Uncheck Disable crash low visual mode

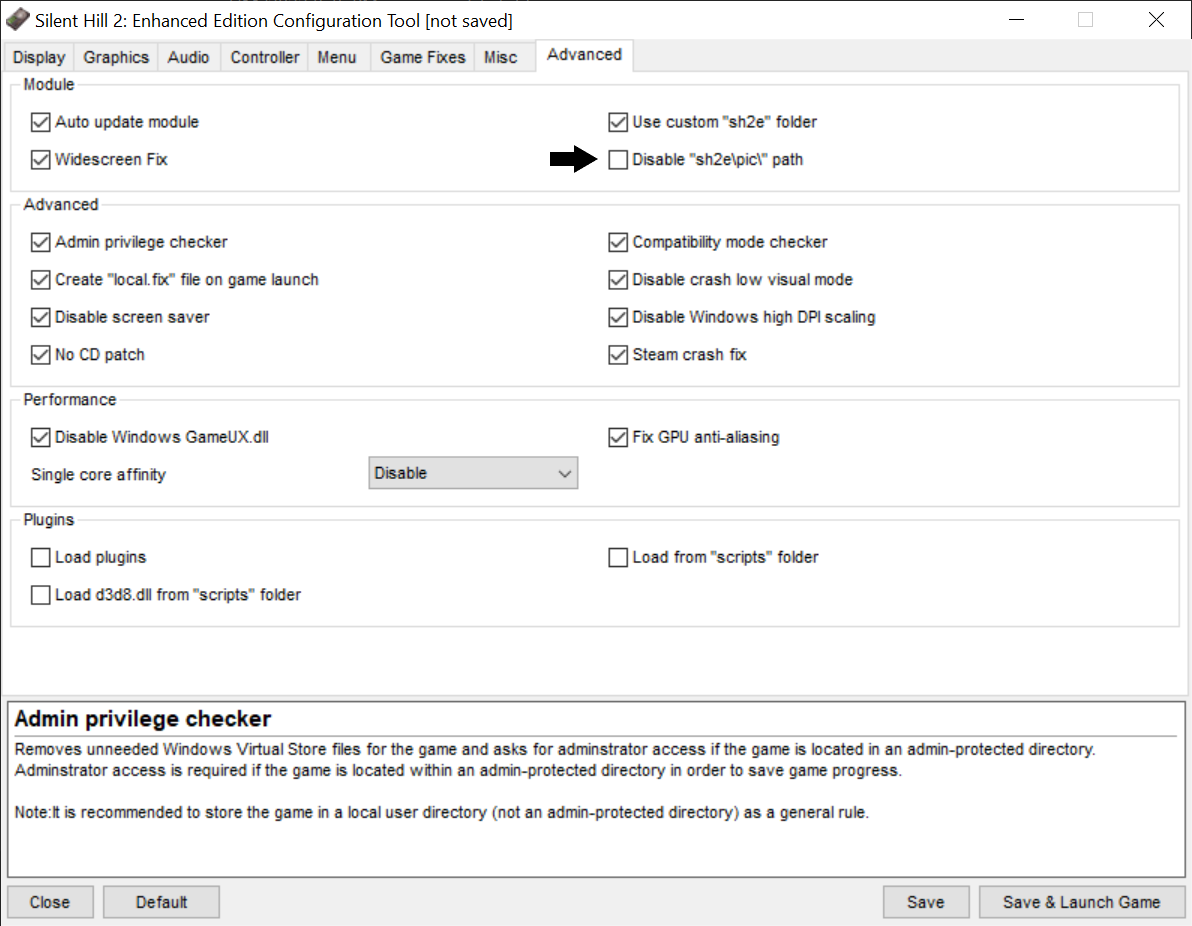(618, 280)
